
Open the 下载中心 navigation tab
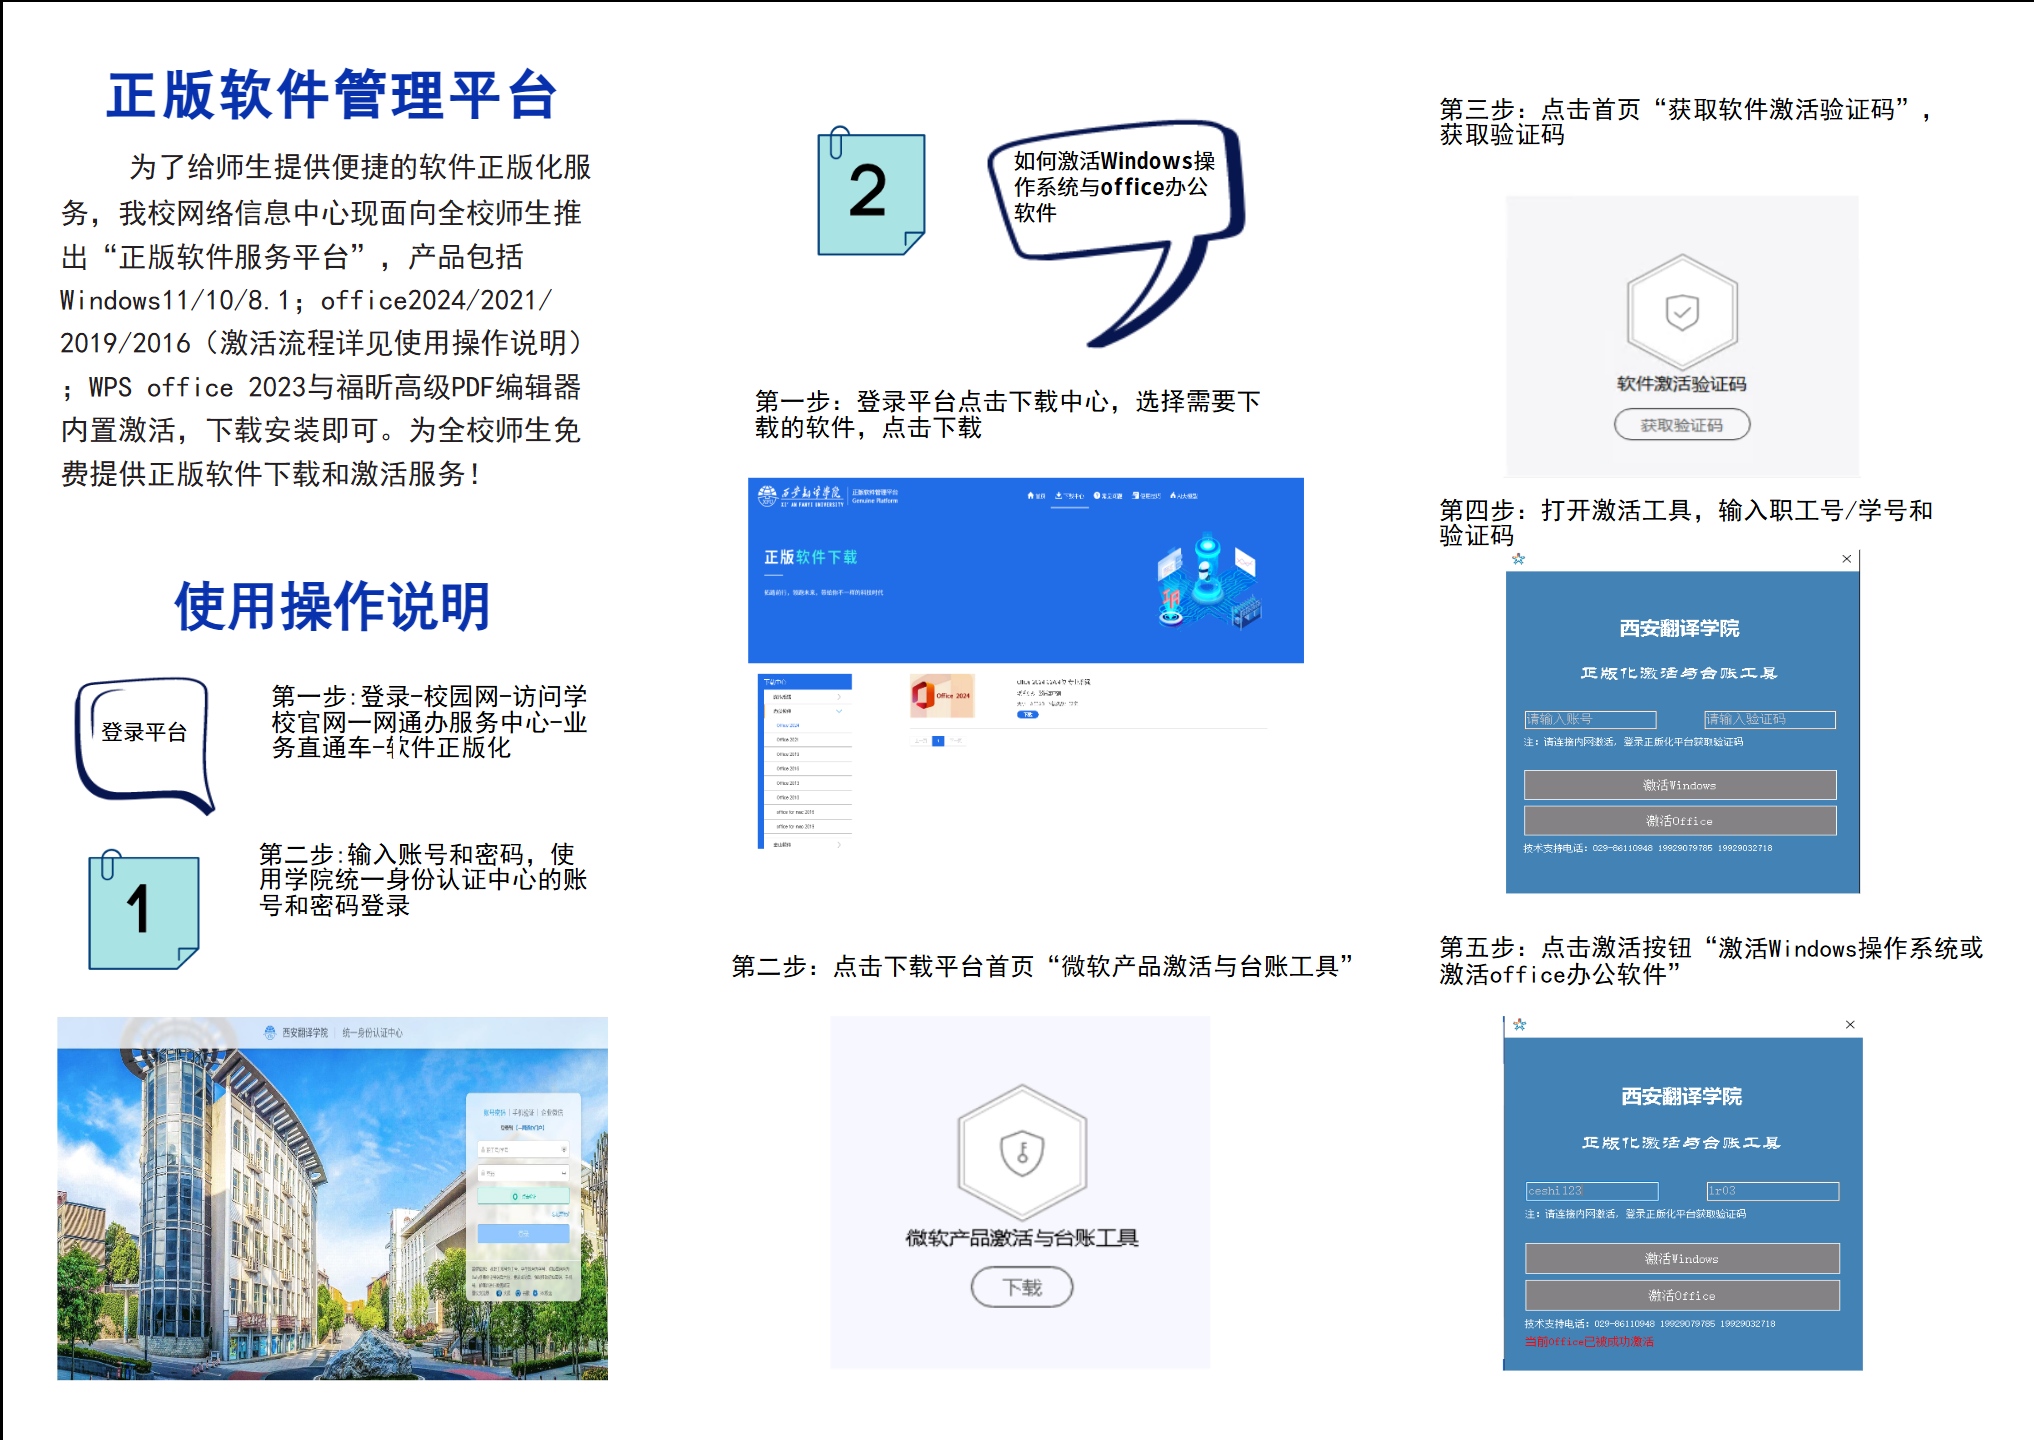tap(1069, 496)
